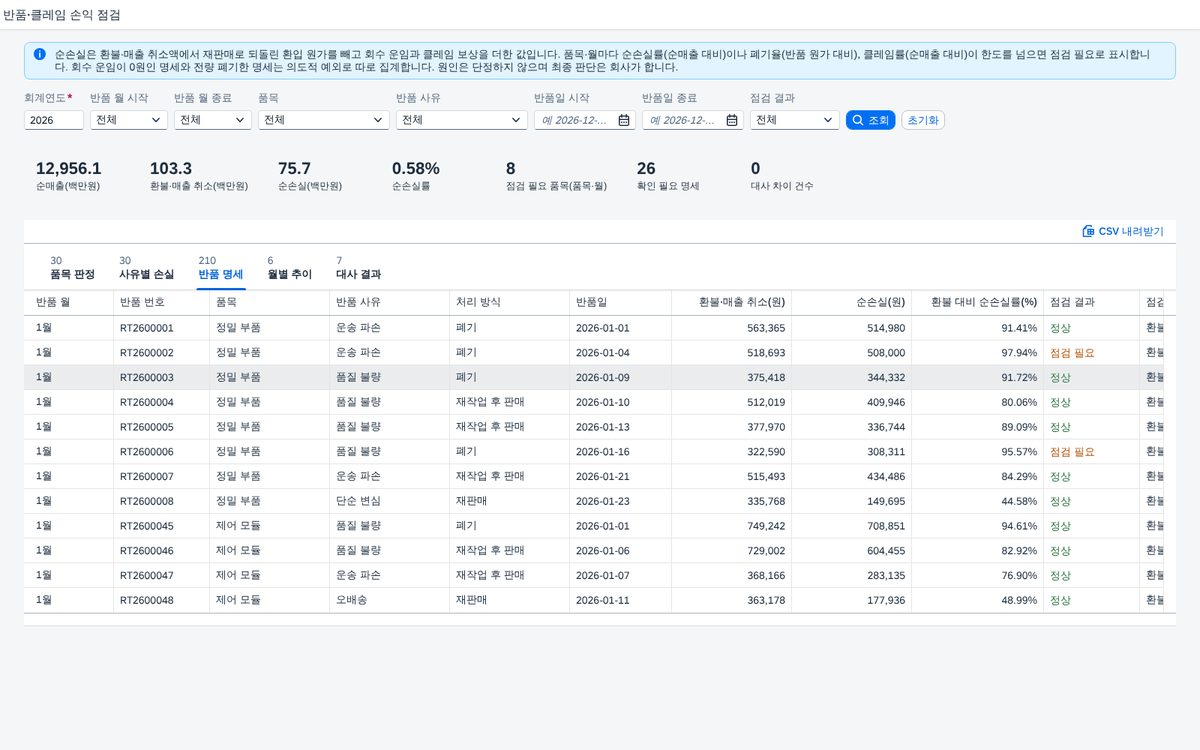1200x750 pixels.
Task: Click the 품목 column header
Action: click(269, 302)
